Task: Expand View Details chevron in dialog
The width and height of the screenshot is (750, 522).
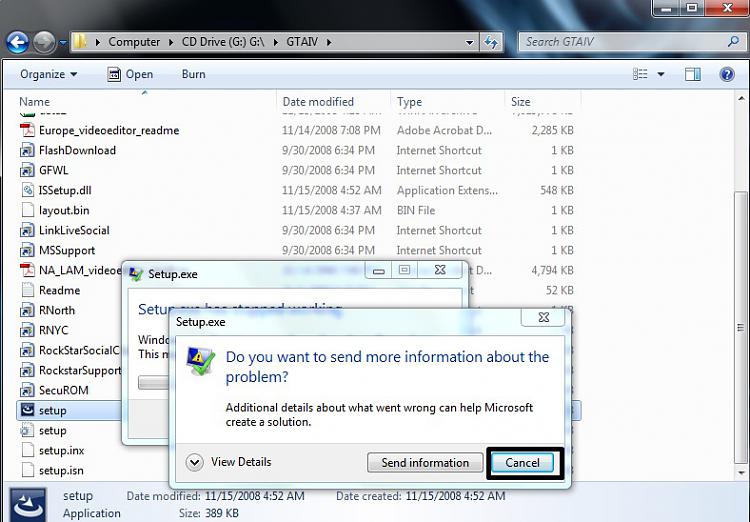Action: coord(195,462)
